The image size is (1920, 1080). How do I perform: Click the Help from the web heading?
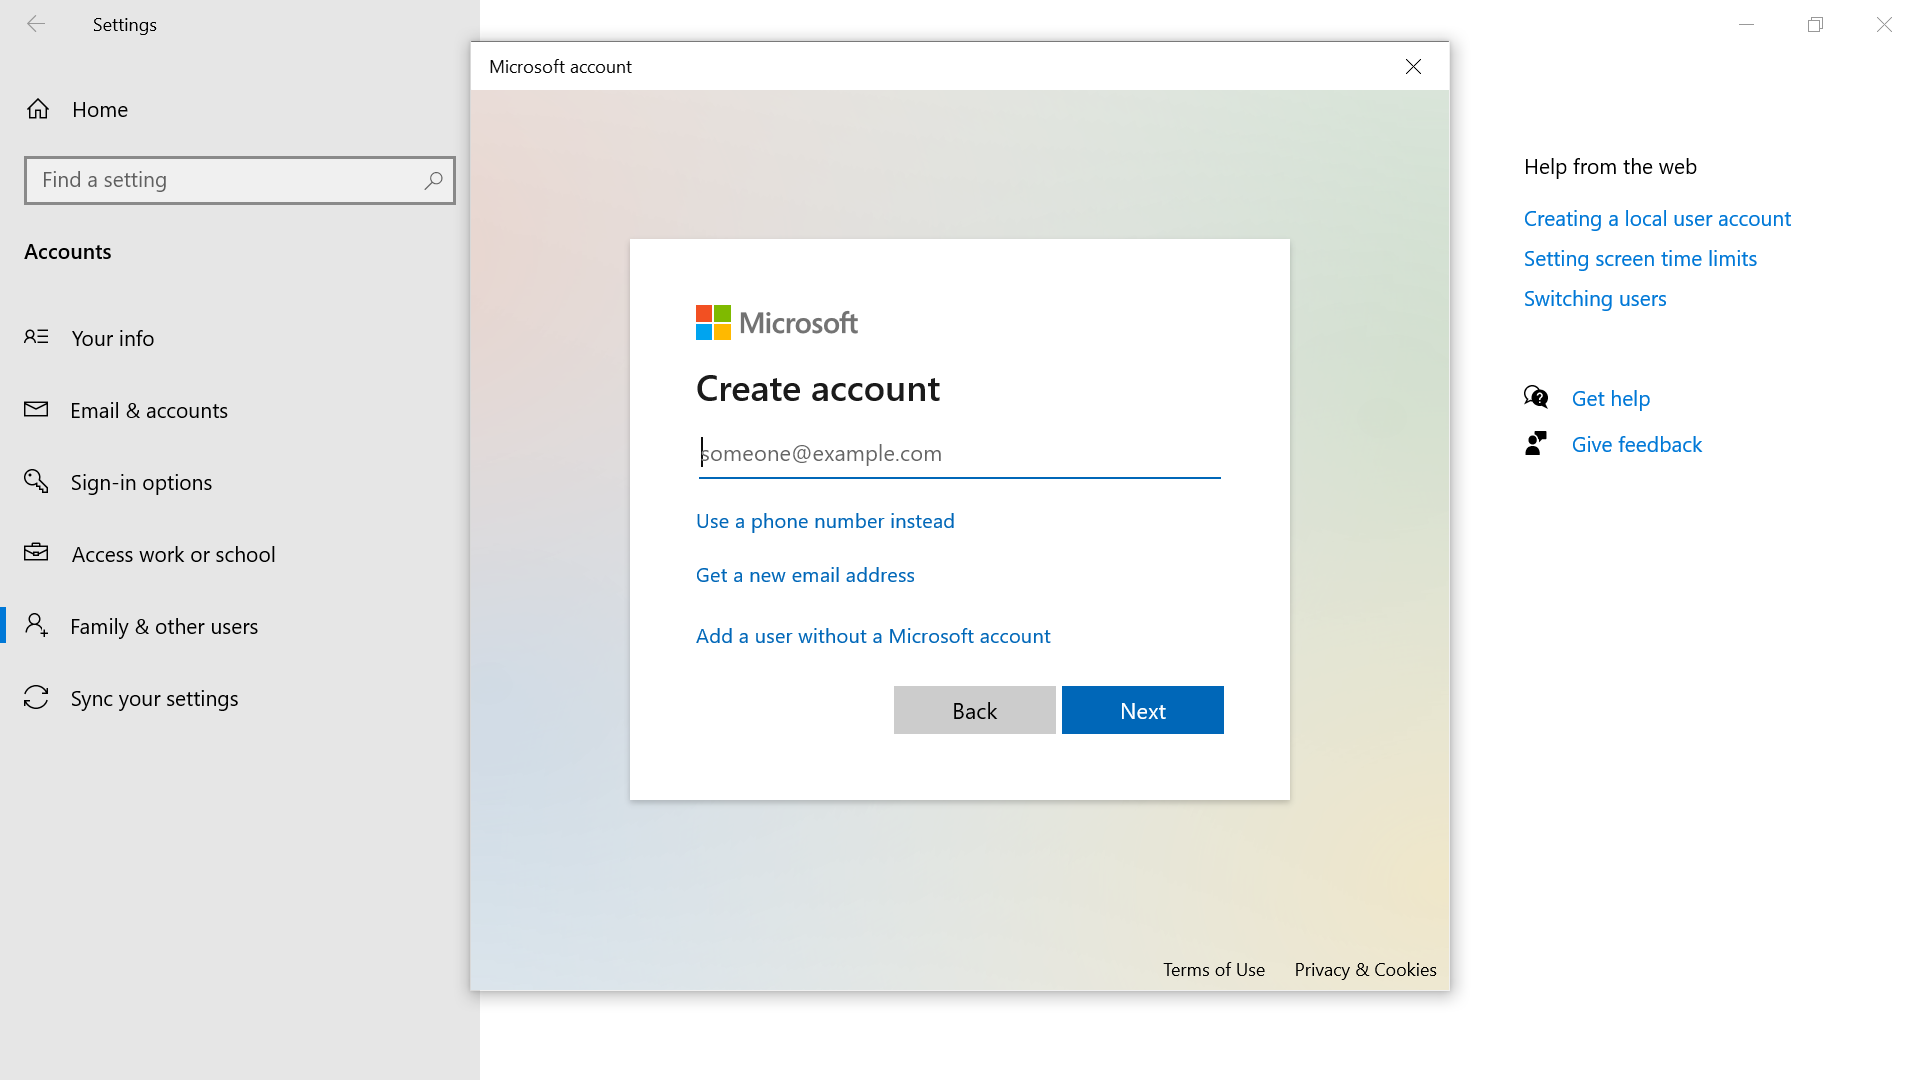tap(1610, 166)
